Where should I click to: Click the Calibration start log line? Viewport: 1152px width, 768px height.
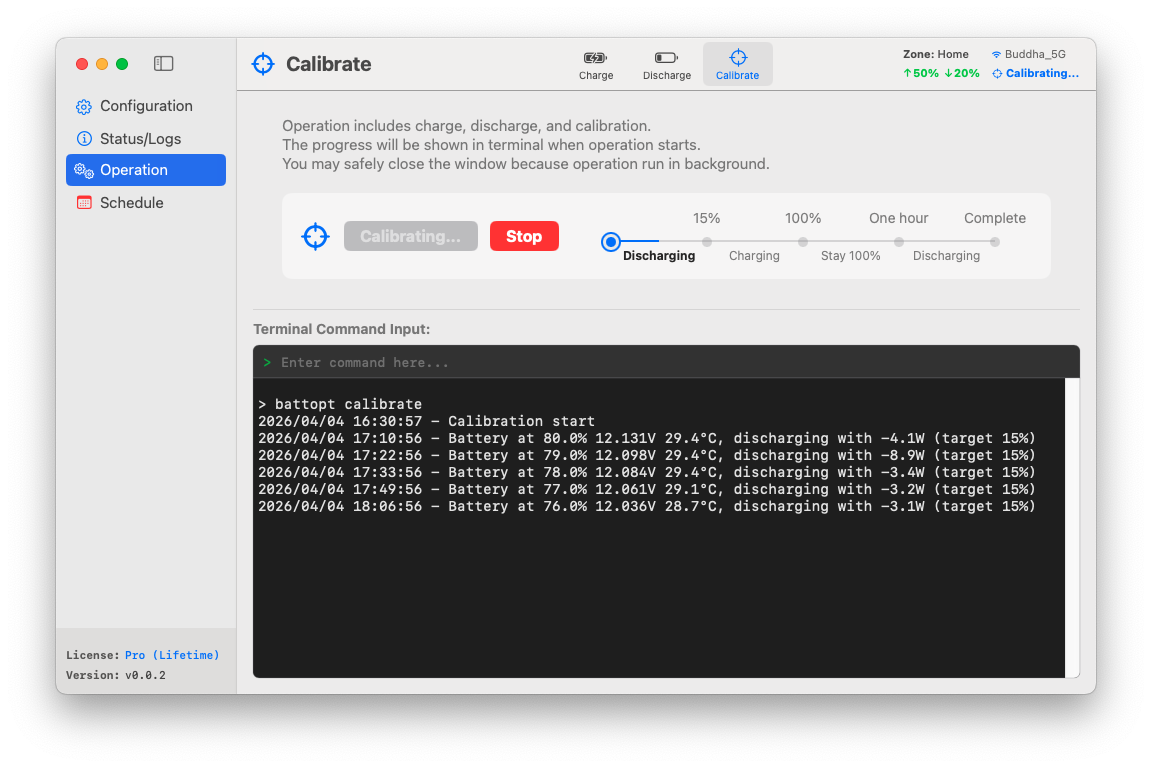coord(426,421)
